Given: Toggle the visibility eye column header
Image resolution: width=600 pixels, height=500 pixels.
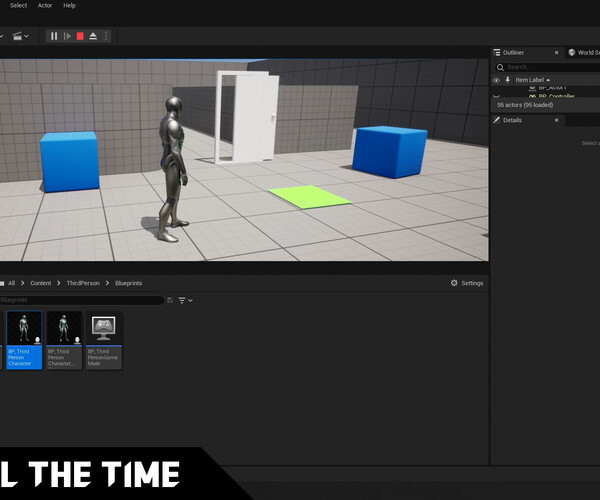Looking at the screenshot, I should 496,80.
